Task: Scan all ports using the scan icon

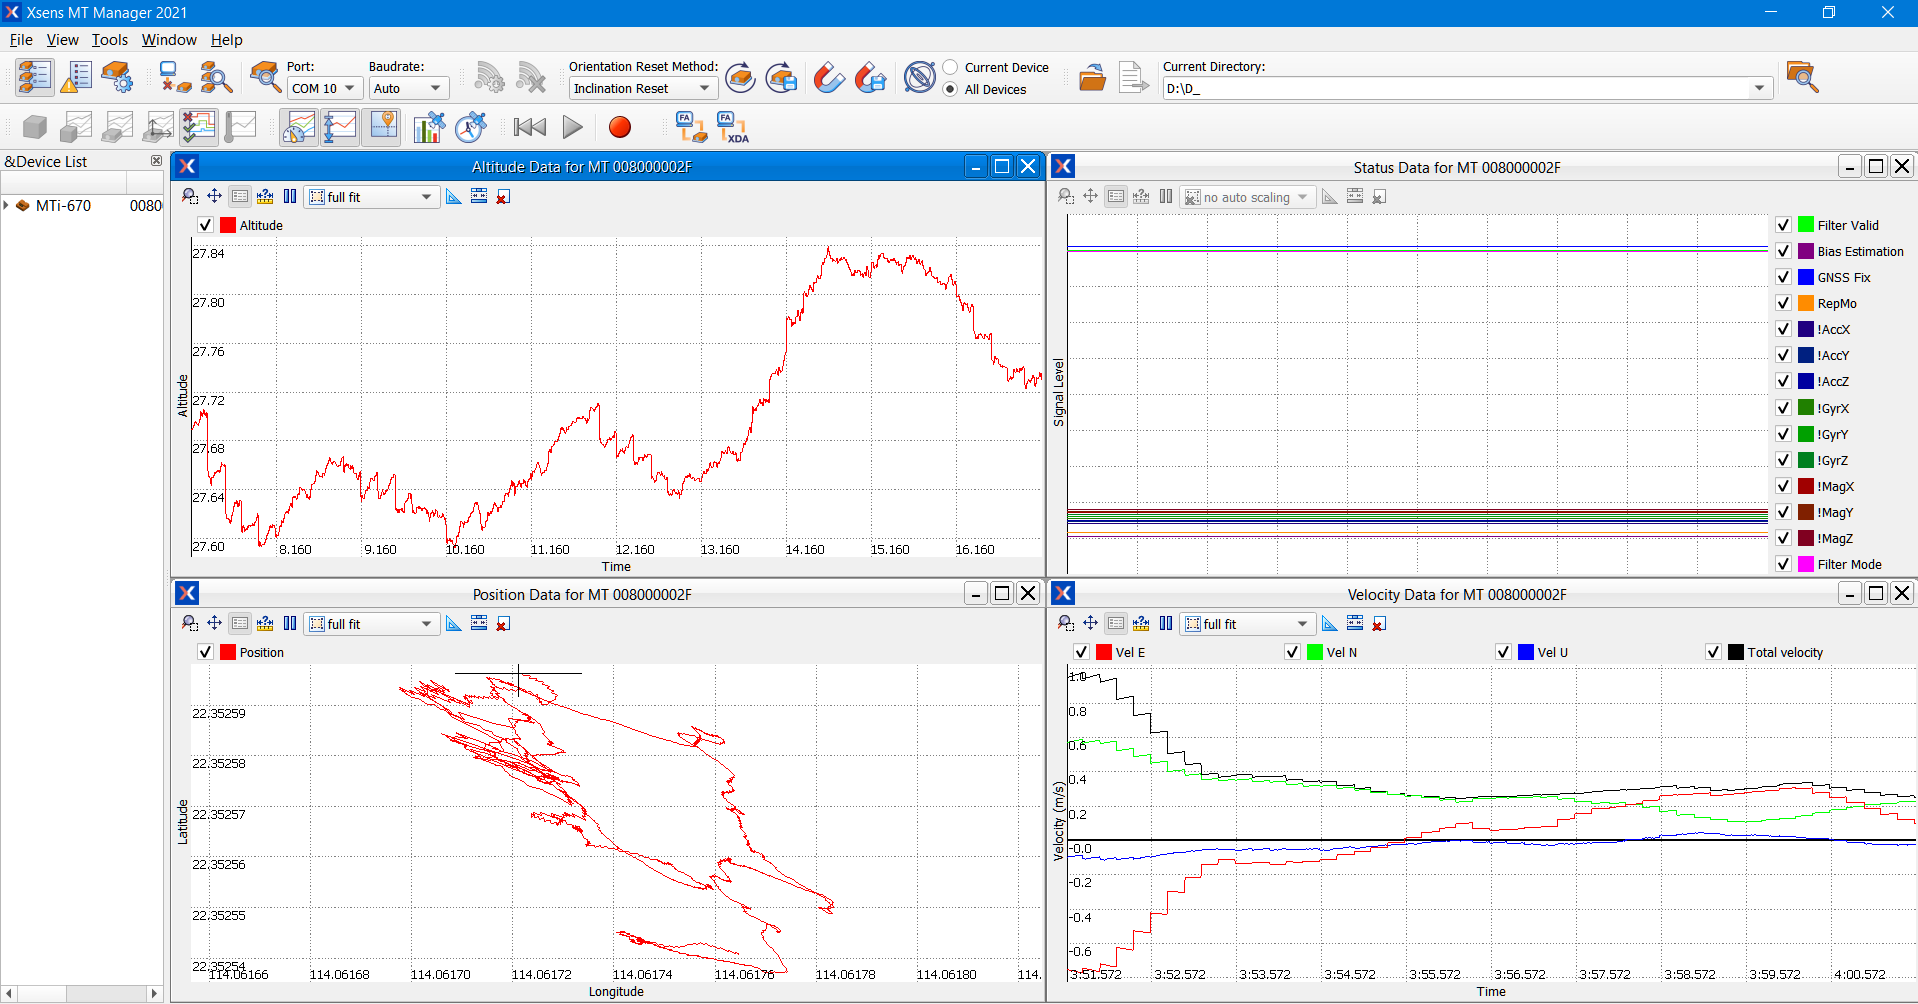Action: (x=216, y=77)
